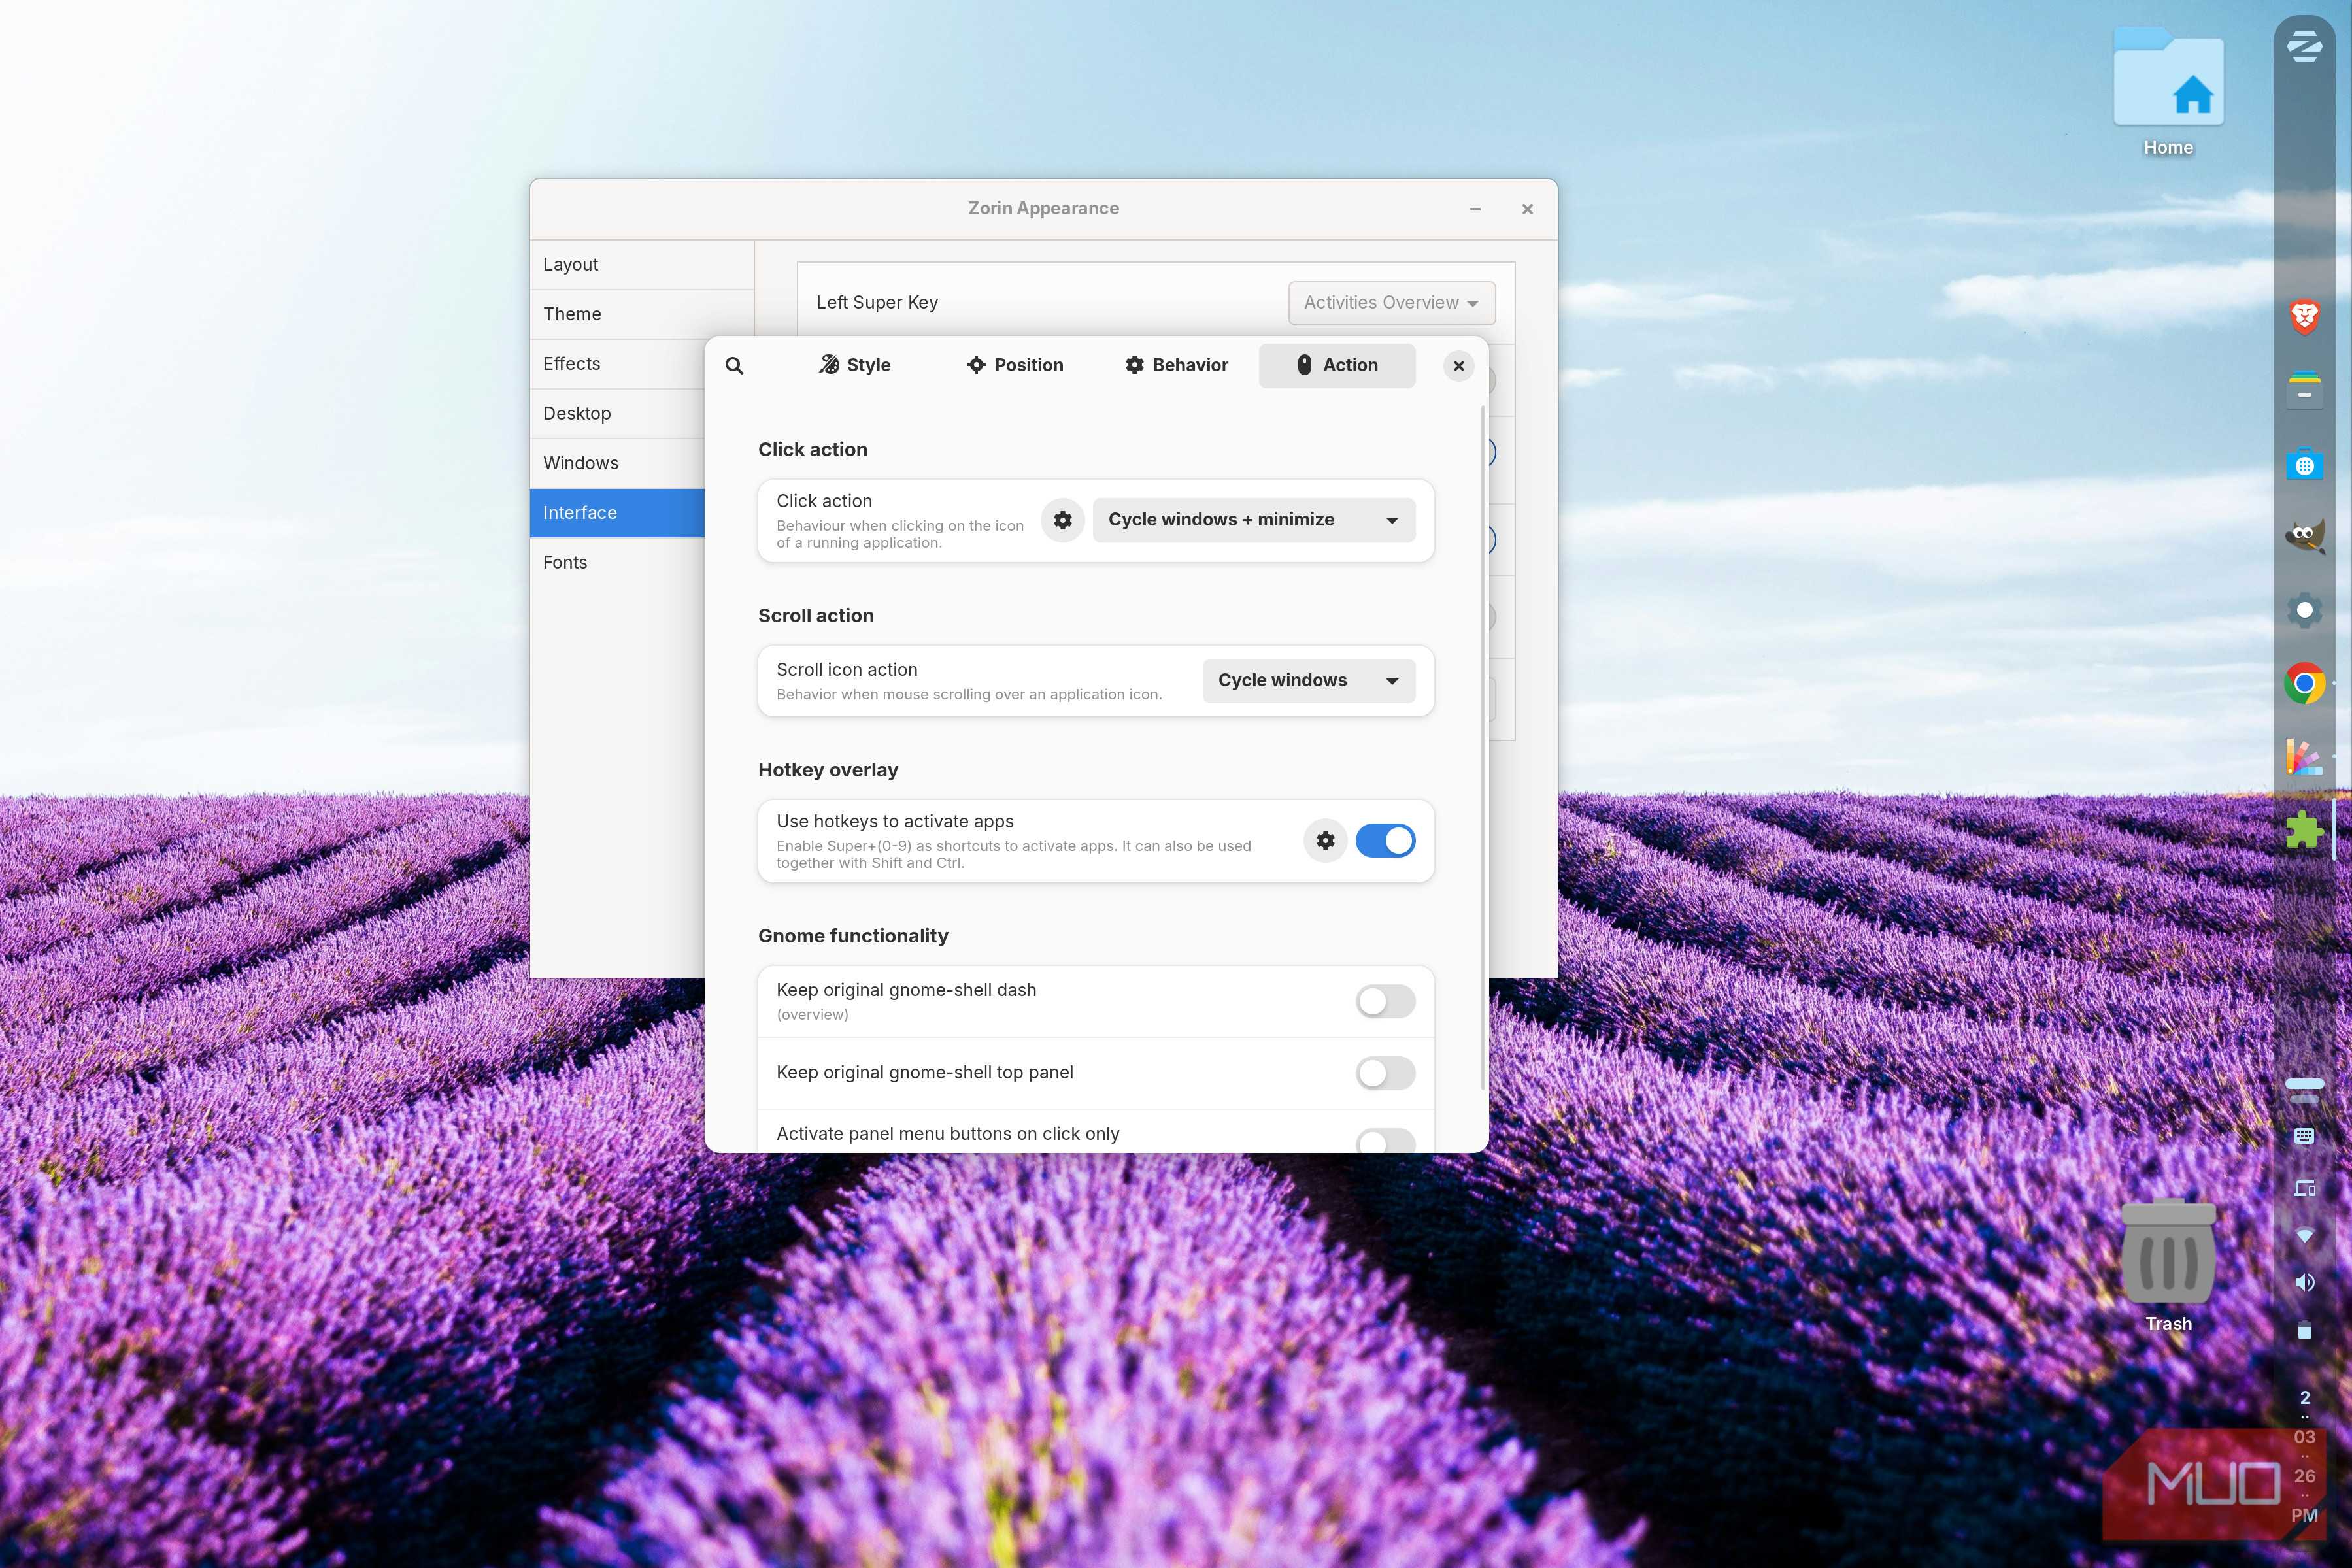2352x1568 pixels.
Task: Open the gear options beside Click action
Action: (x=1063, y=520)
